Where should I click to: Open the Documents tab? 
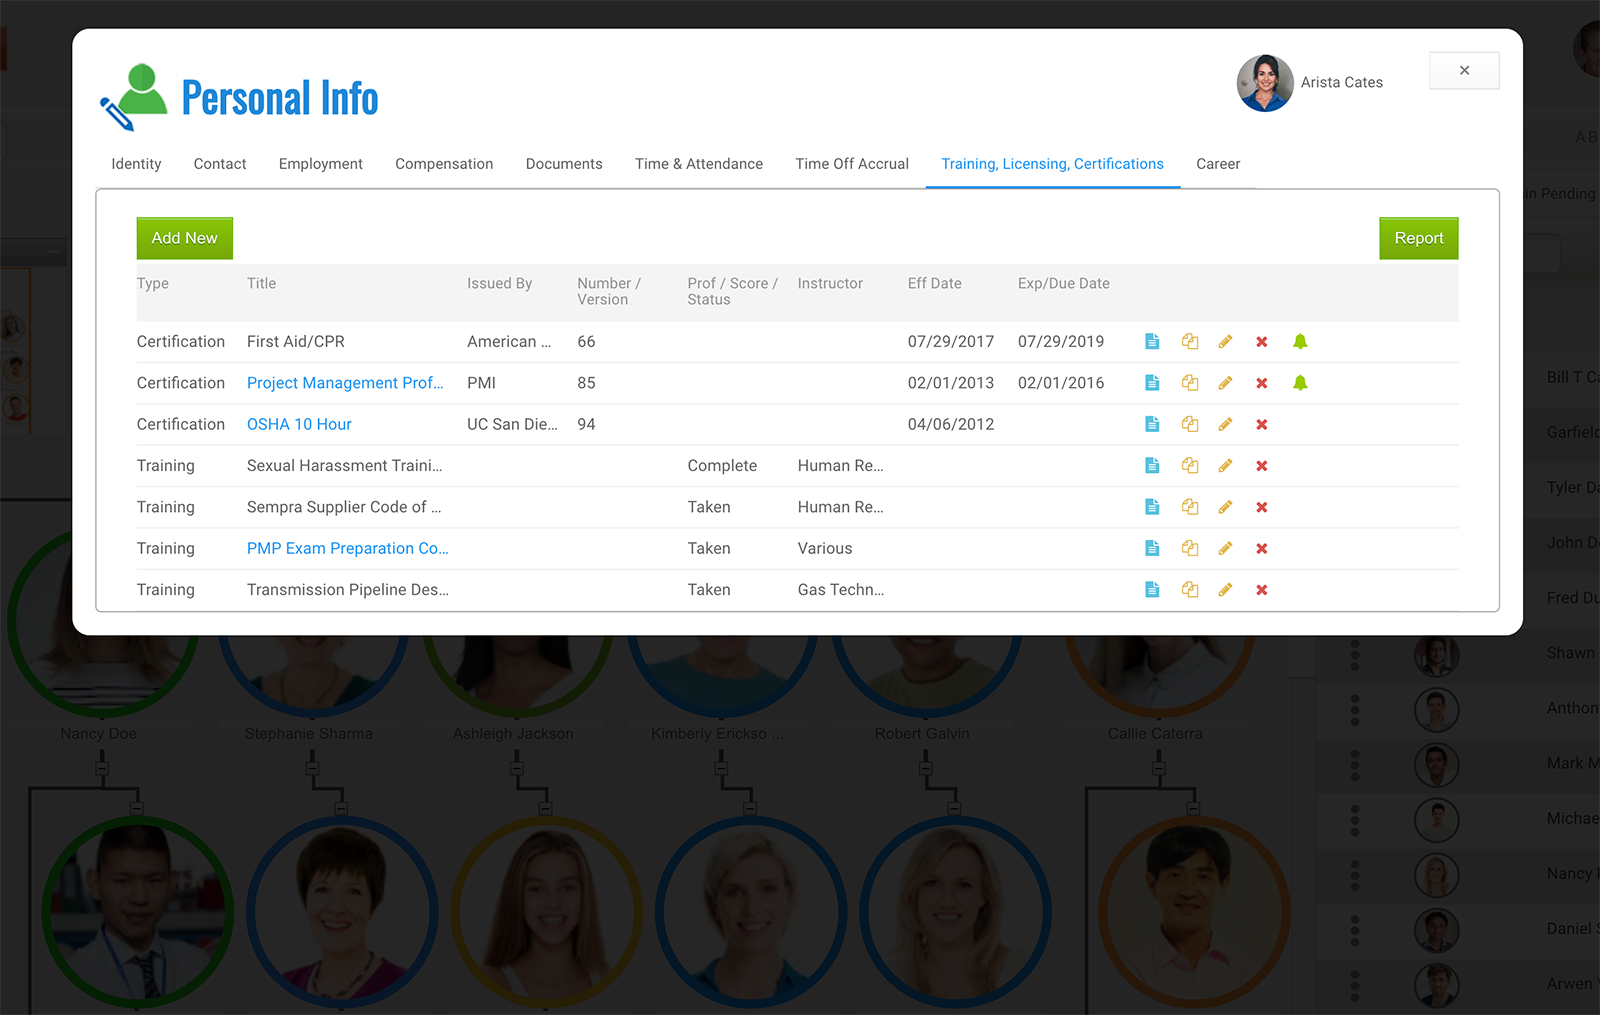tap(564, 164)
